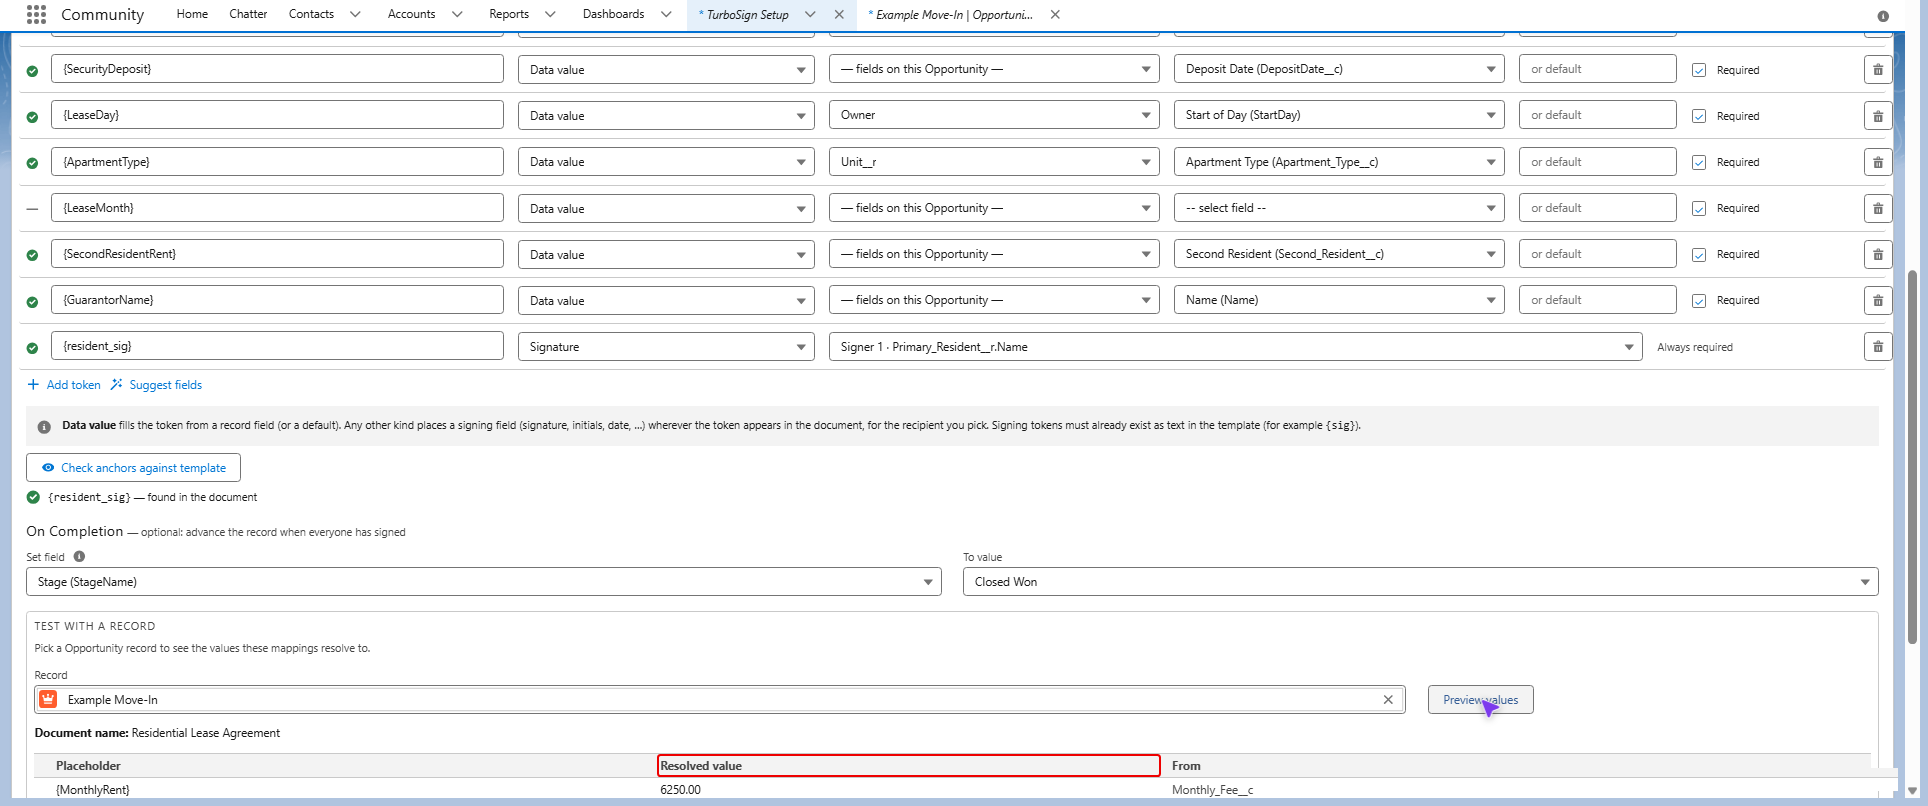Open the App Launcher grid icon
This screenshot has width=1928, height=806.
pyautogui.click(x=36, y=14)
